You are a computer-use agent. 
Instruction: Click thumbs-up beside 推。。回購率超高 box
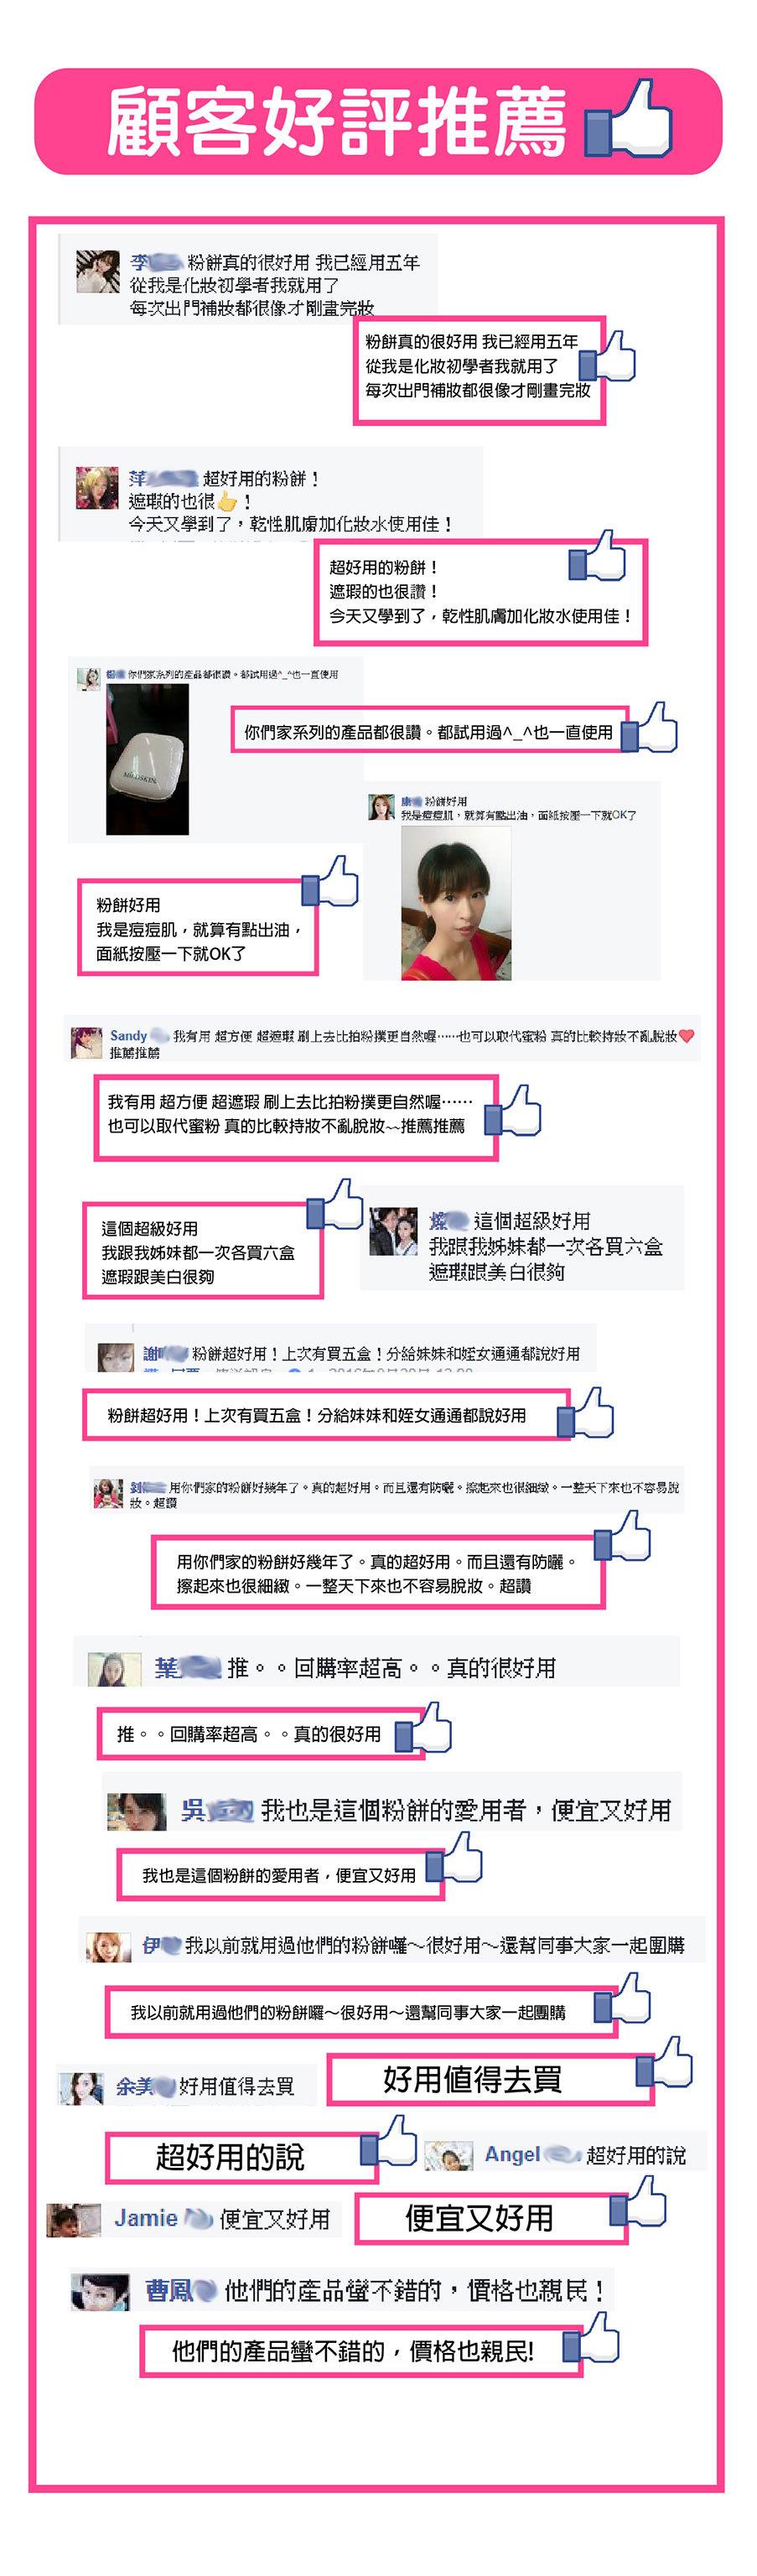423,1729
